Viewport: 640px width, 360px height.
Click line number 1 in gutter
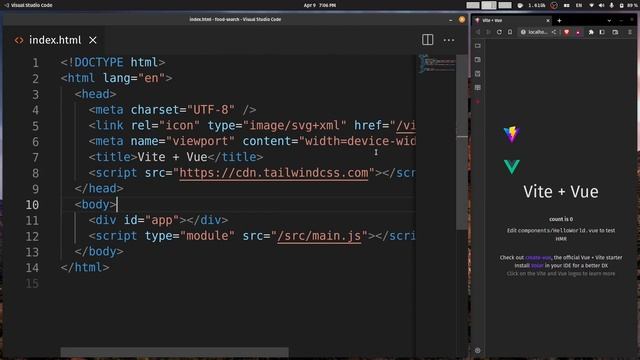[36, 63]
